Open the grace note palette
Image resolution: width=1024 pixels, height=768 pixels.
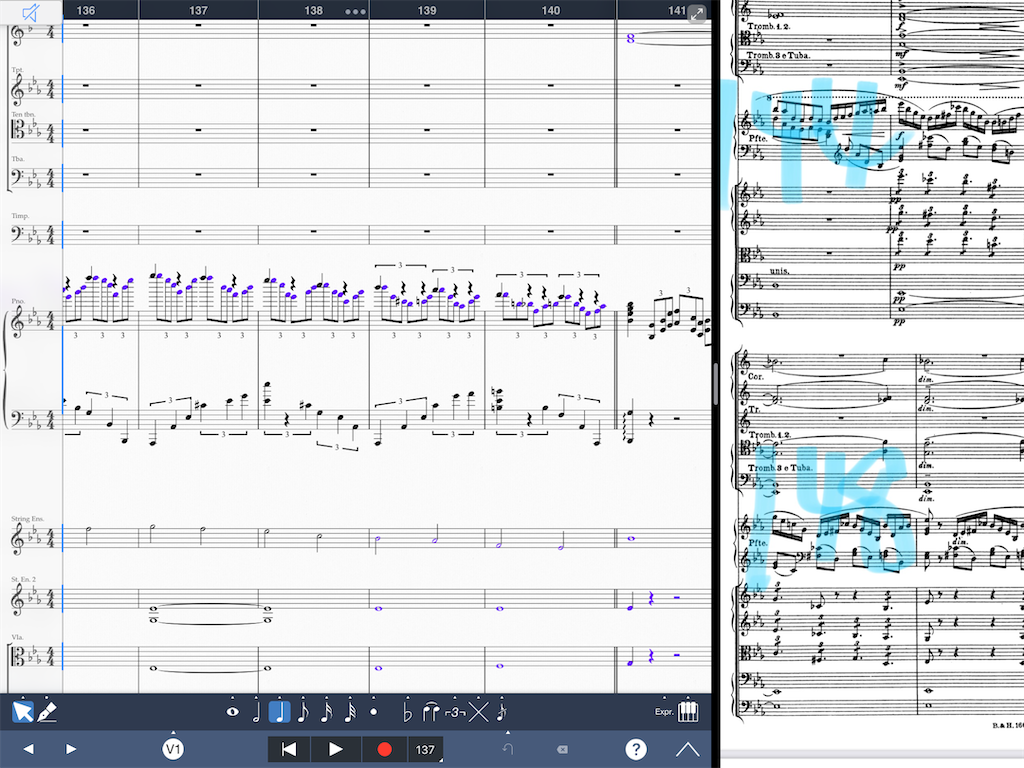pyautogui.click(x=502, y=712)
